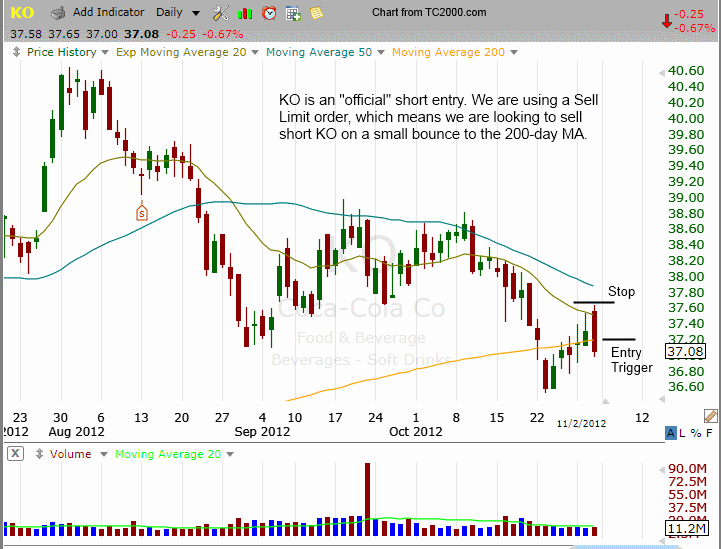The image size is (721, 549).
Task: Expand the Moving Average 200 dropdown arrow
Action: (x=514, y=52)
